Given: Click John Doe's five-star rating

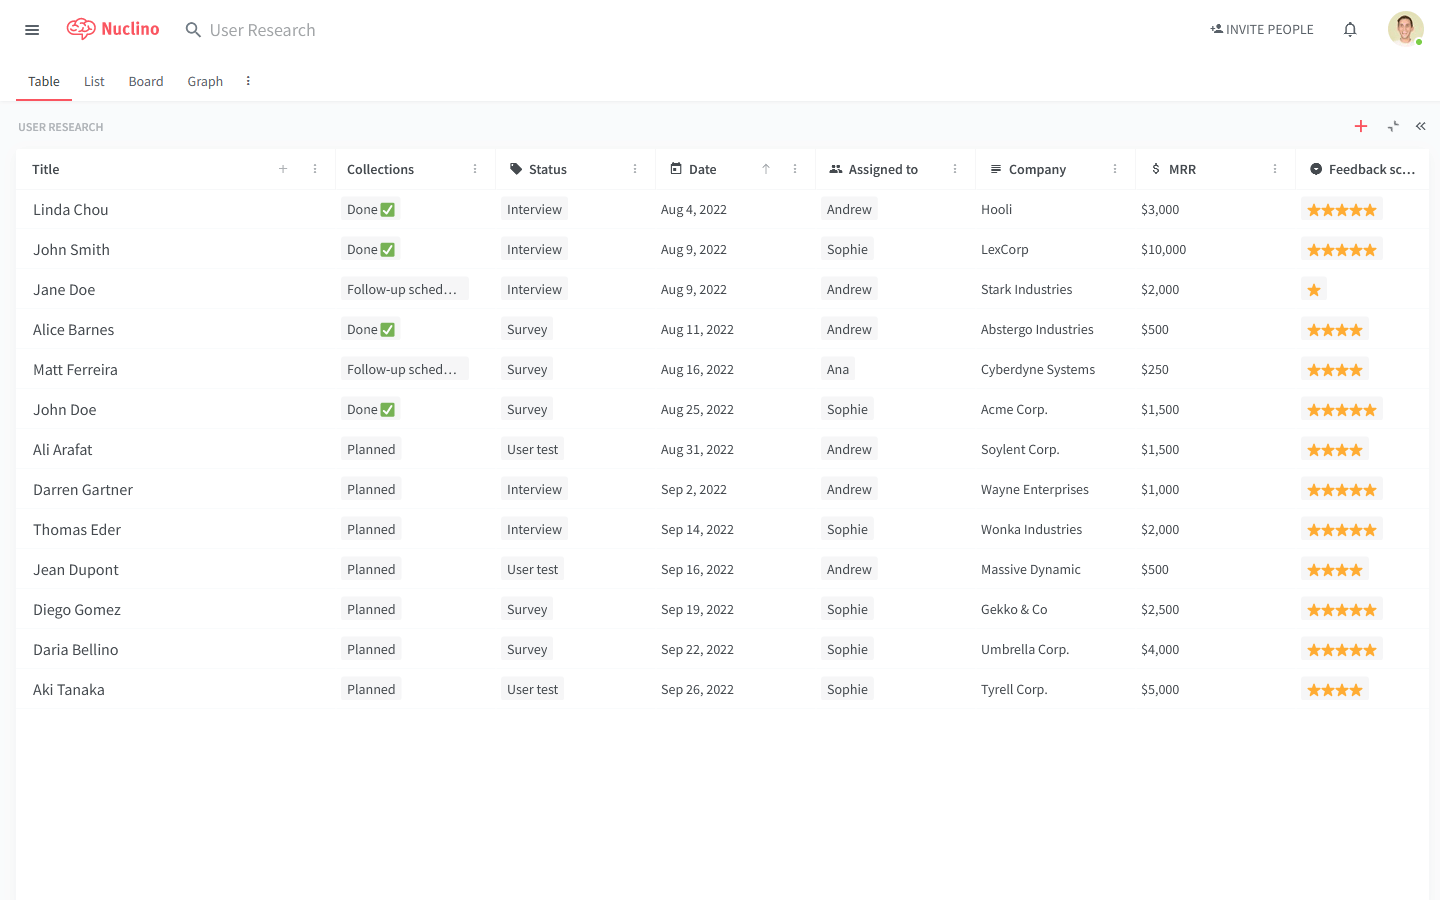Looking at the screenshot, I should [x=1342, y=410].
